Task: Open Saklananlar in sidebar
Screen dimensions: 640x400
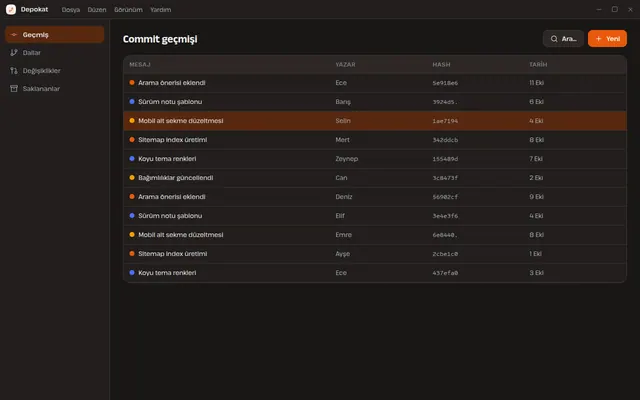Action: coord(55,89)
